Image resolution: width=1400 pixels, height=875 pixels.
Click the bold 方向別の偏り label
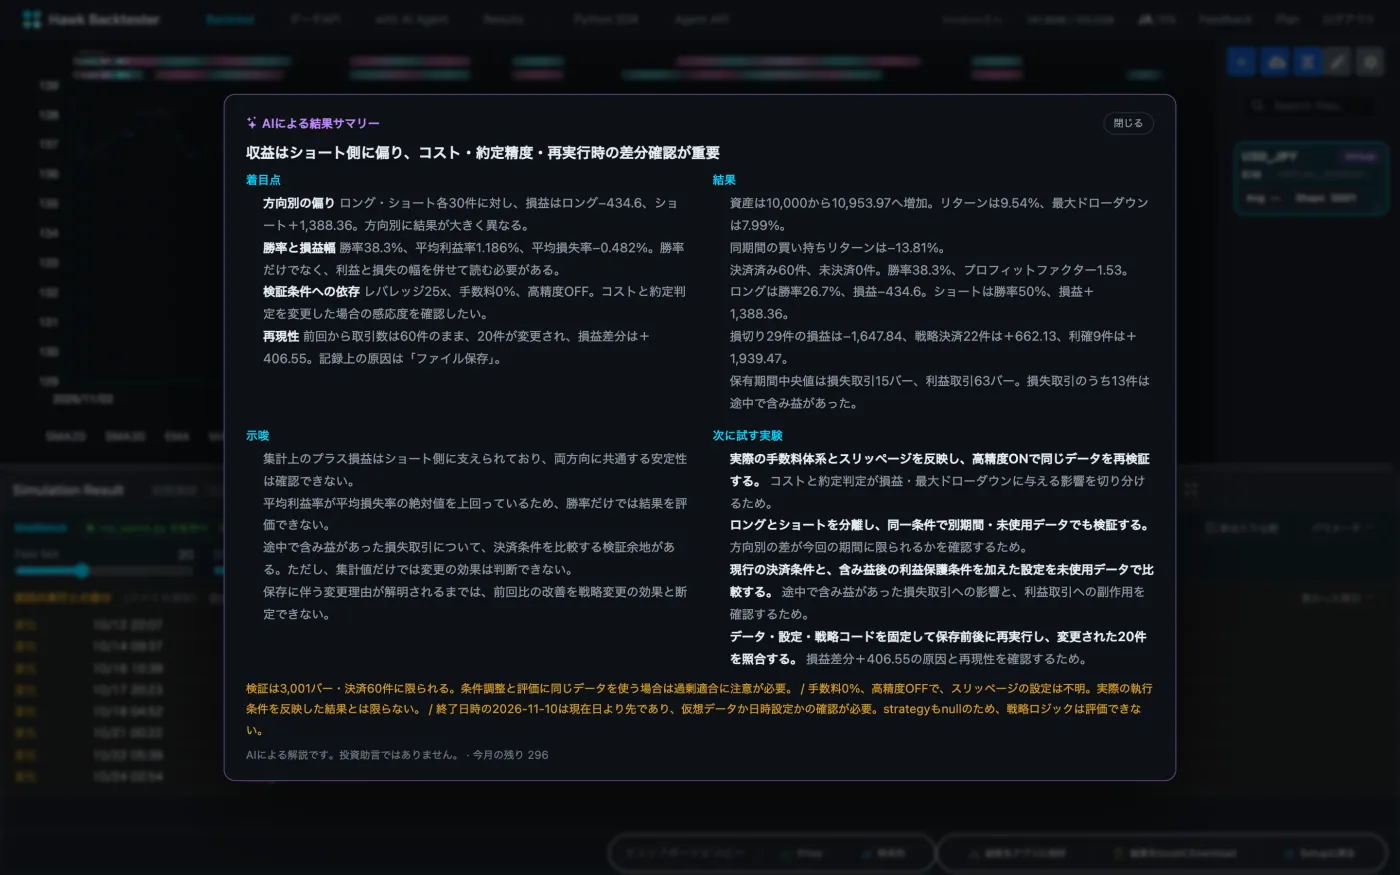(x=299, y=203)
